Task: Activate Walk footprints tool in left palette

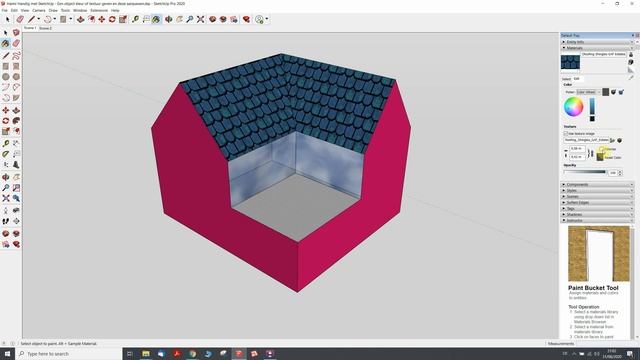Action: point(6,221)
